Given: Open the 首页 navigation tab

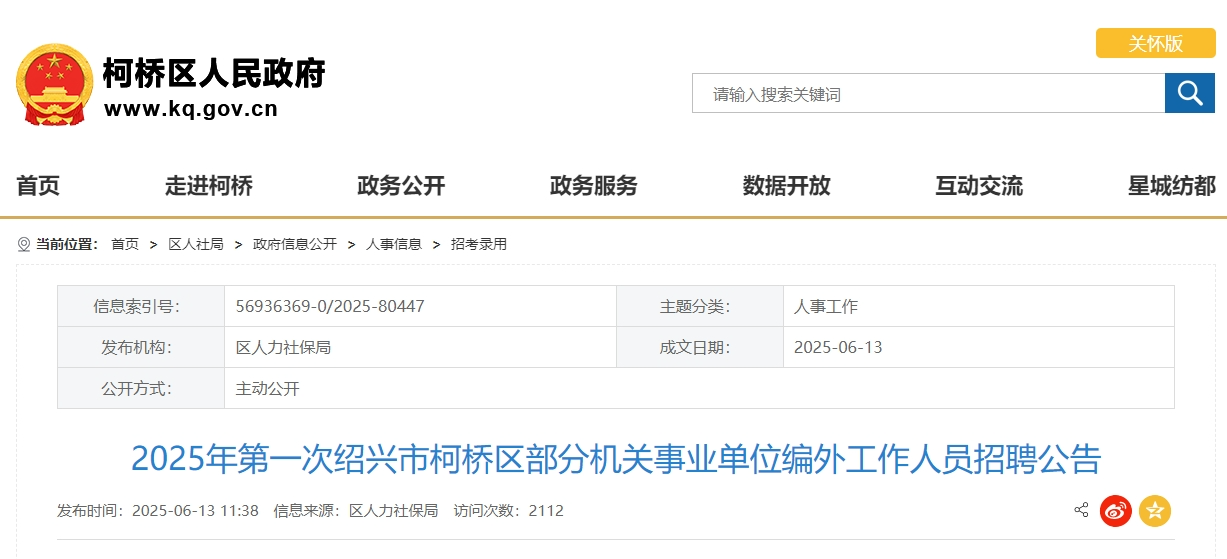Looking at the screenshot, I should point(38,185).
